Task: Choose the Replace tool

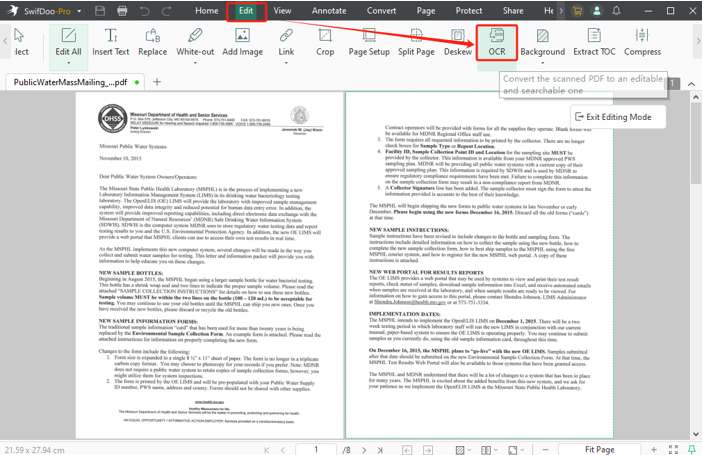Action: click(153, 43)
